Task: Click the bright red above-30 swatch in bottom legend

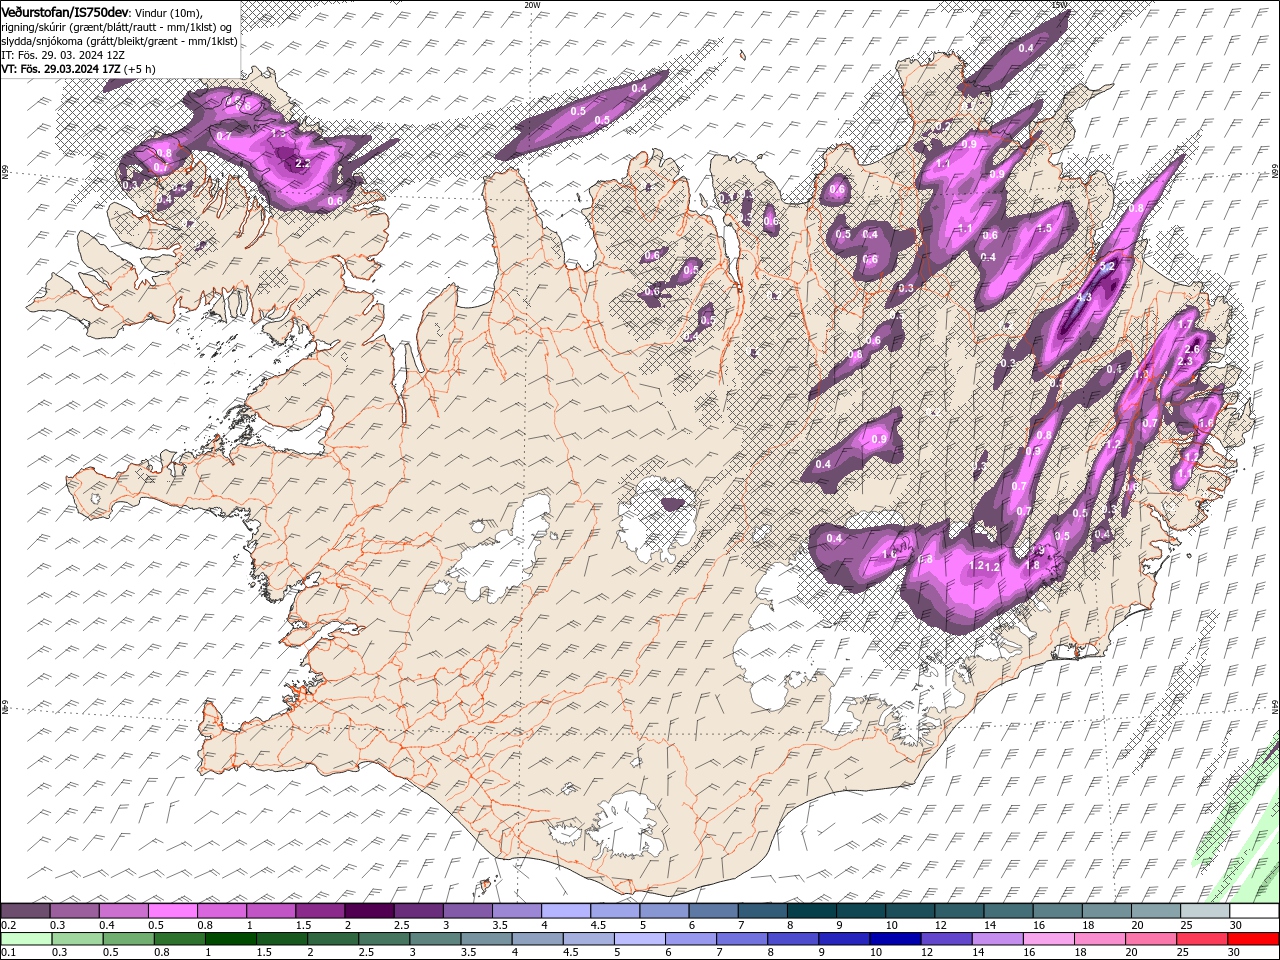Action: [1253, 939]
